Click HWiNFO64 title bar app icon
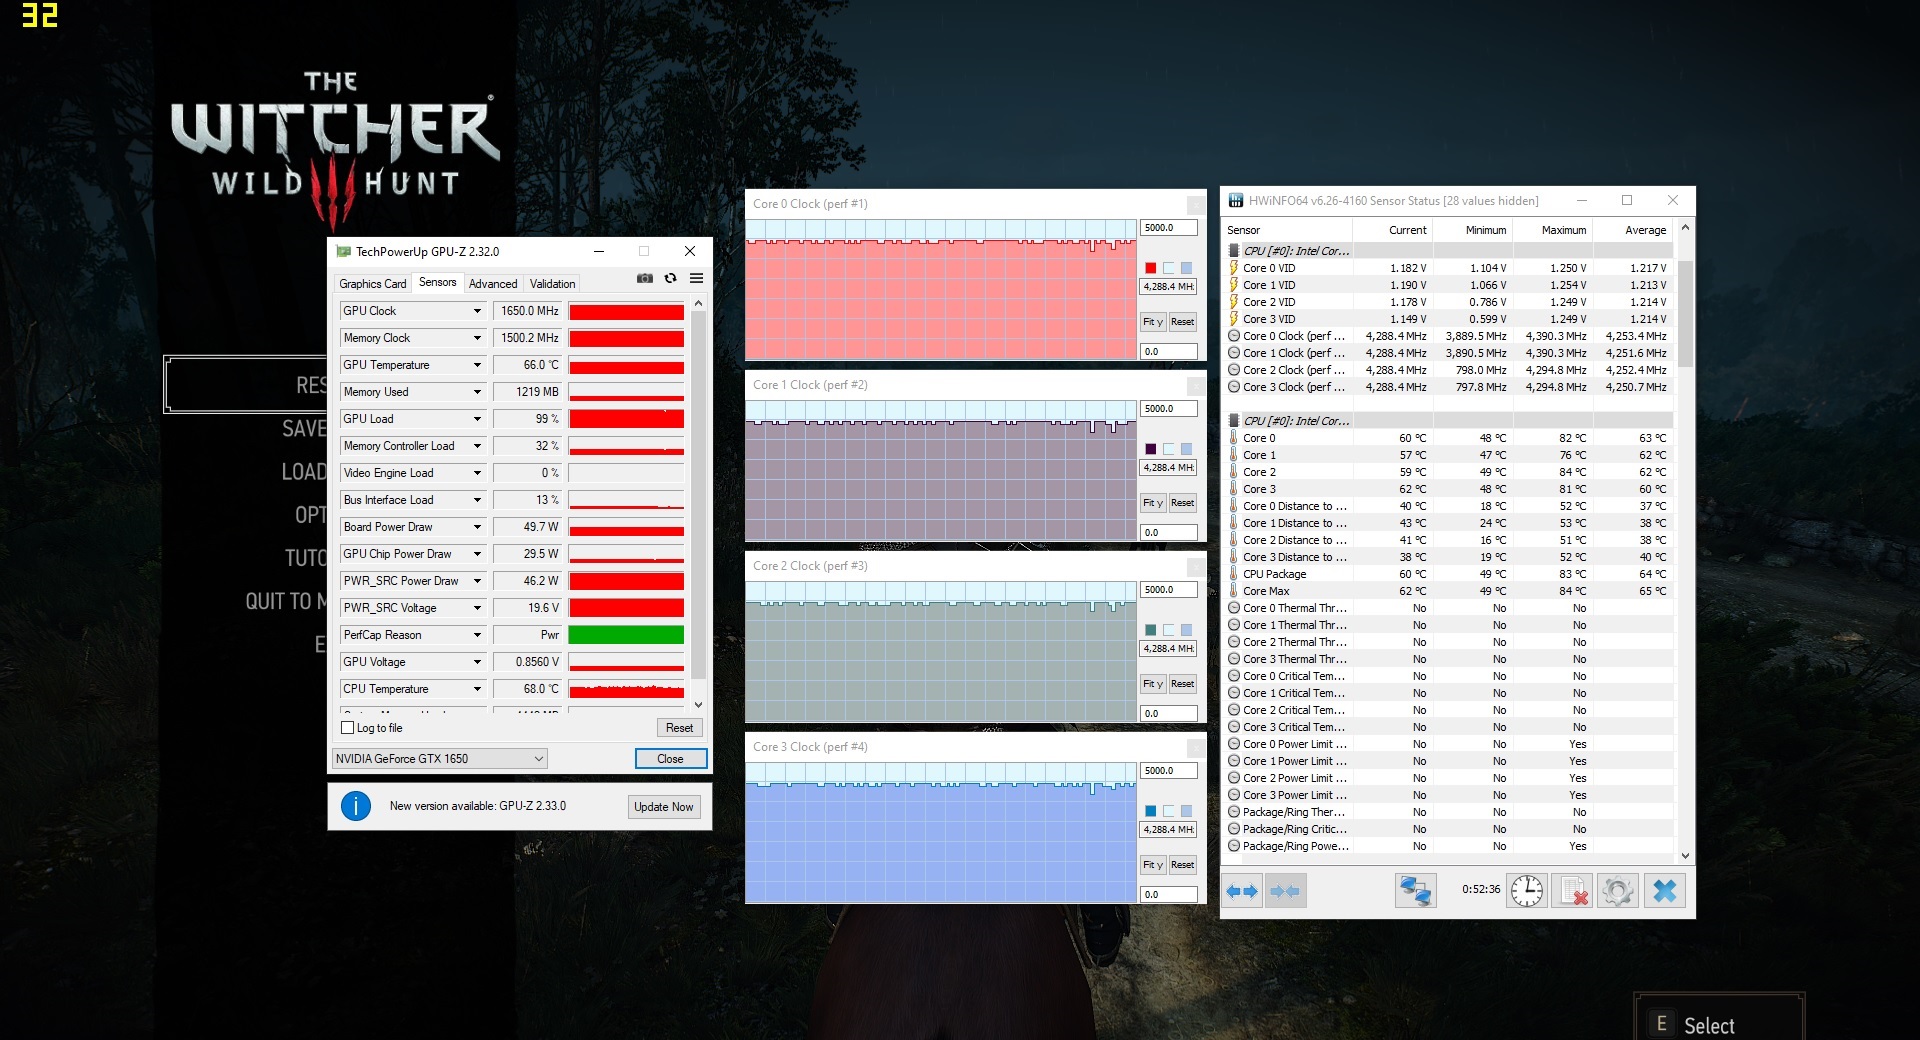 (1236, 201)
